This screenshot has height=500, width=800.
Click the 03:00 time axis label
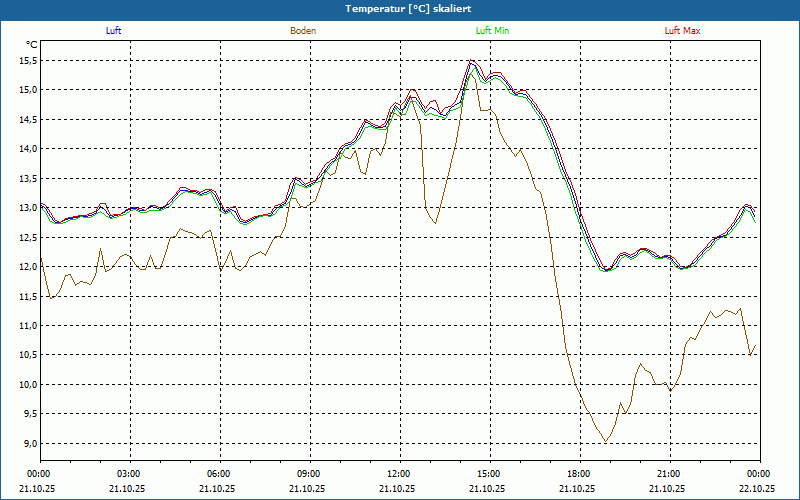131,474
